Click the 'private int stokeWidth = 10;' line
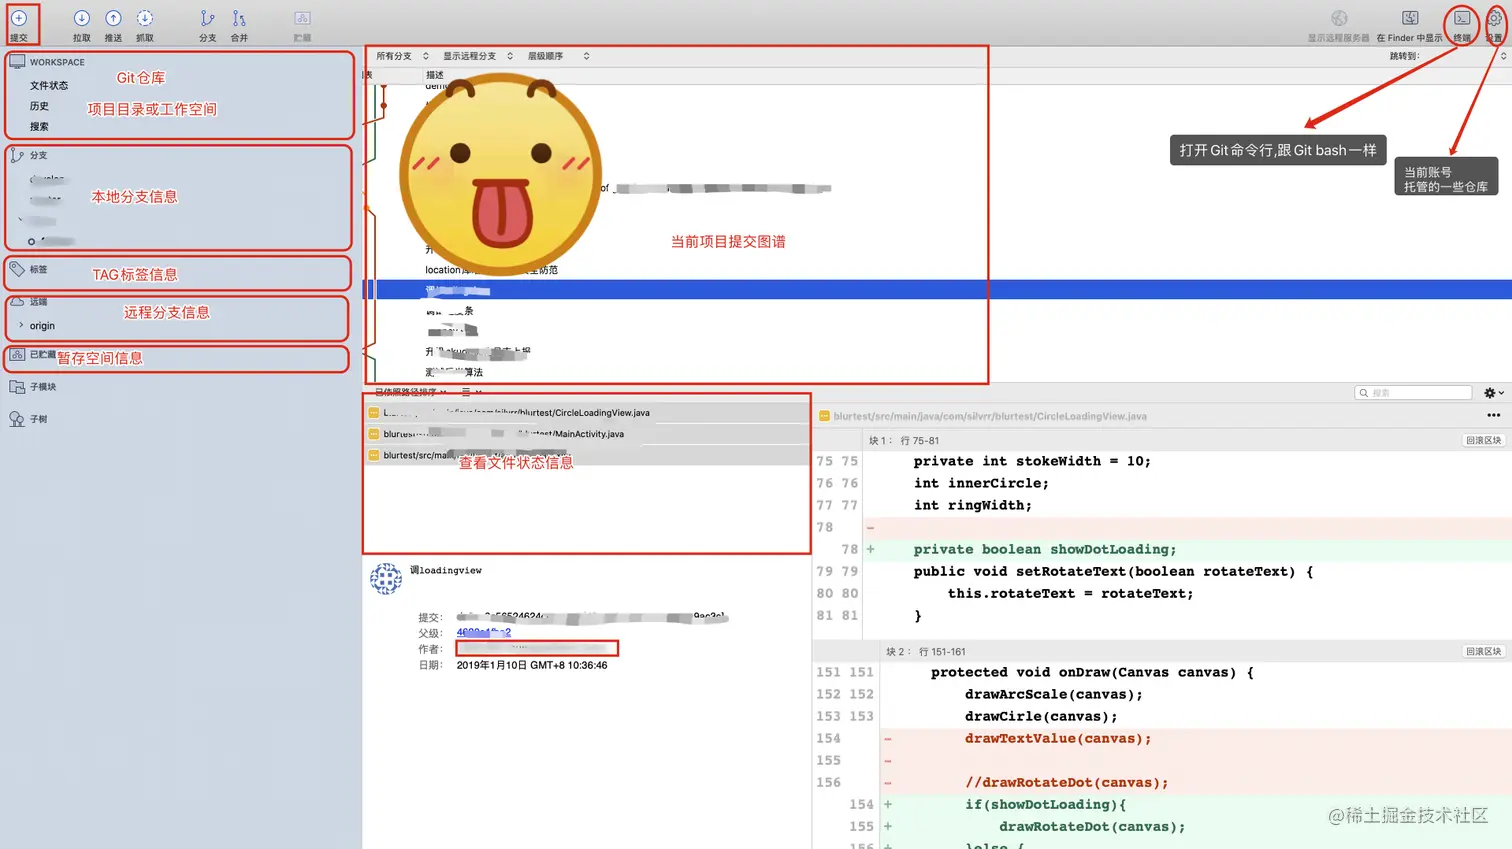Viewport: 1512px width, 849px height. click(x=1032, y=461)
